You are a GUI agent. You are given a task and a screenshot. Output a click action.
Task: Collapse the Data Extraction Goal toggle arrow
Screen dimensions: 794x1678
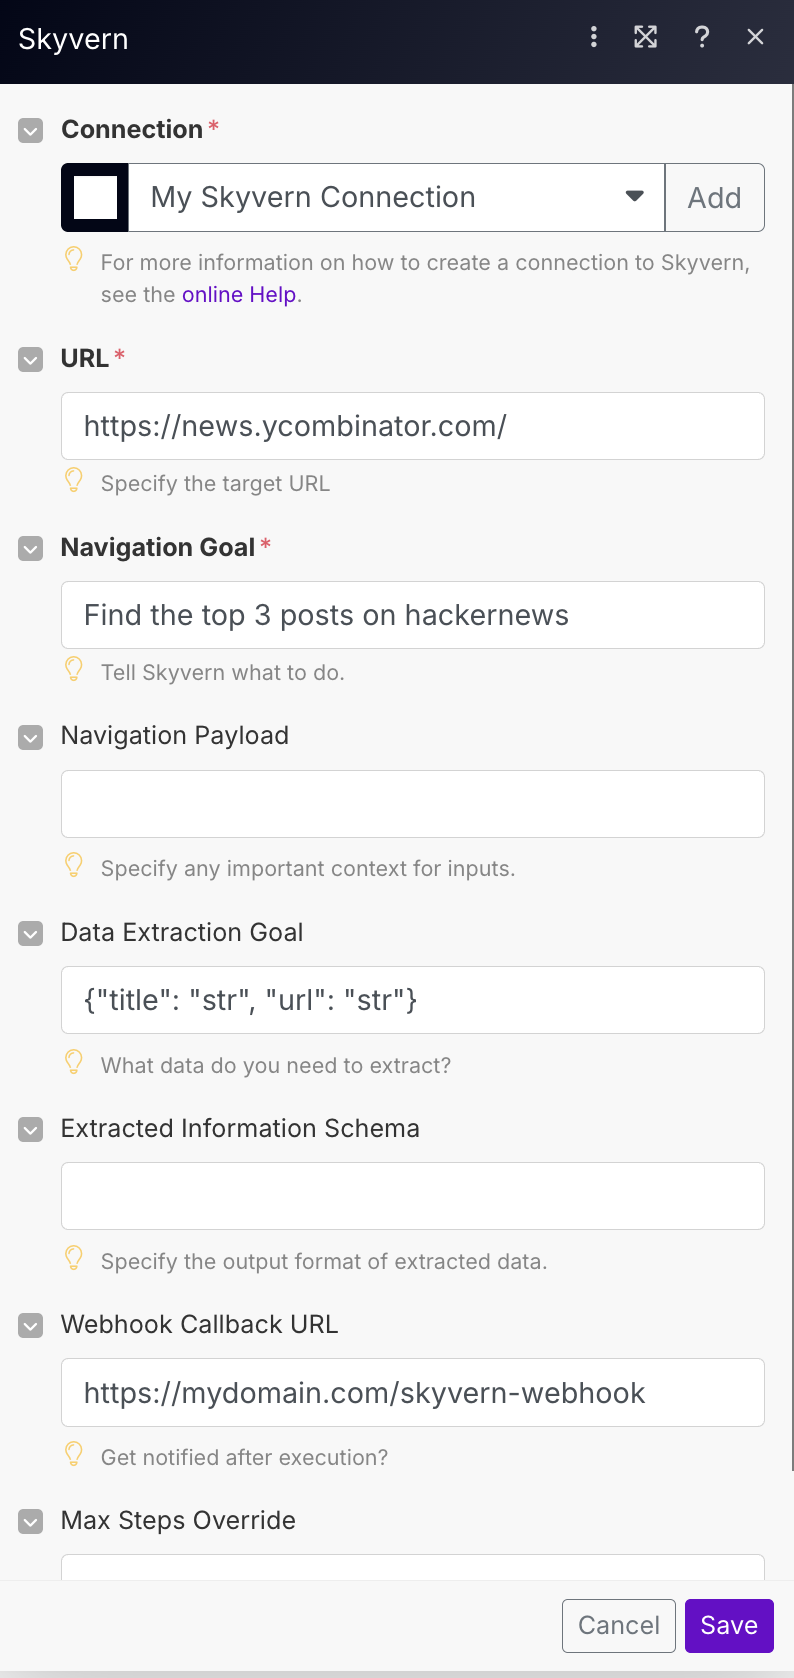pyautogui.click(x=31, y=934)
